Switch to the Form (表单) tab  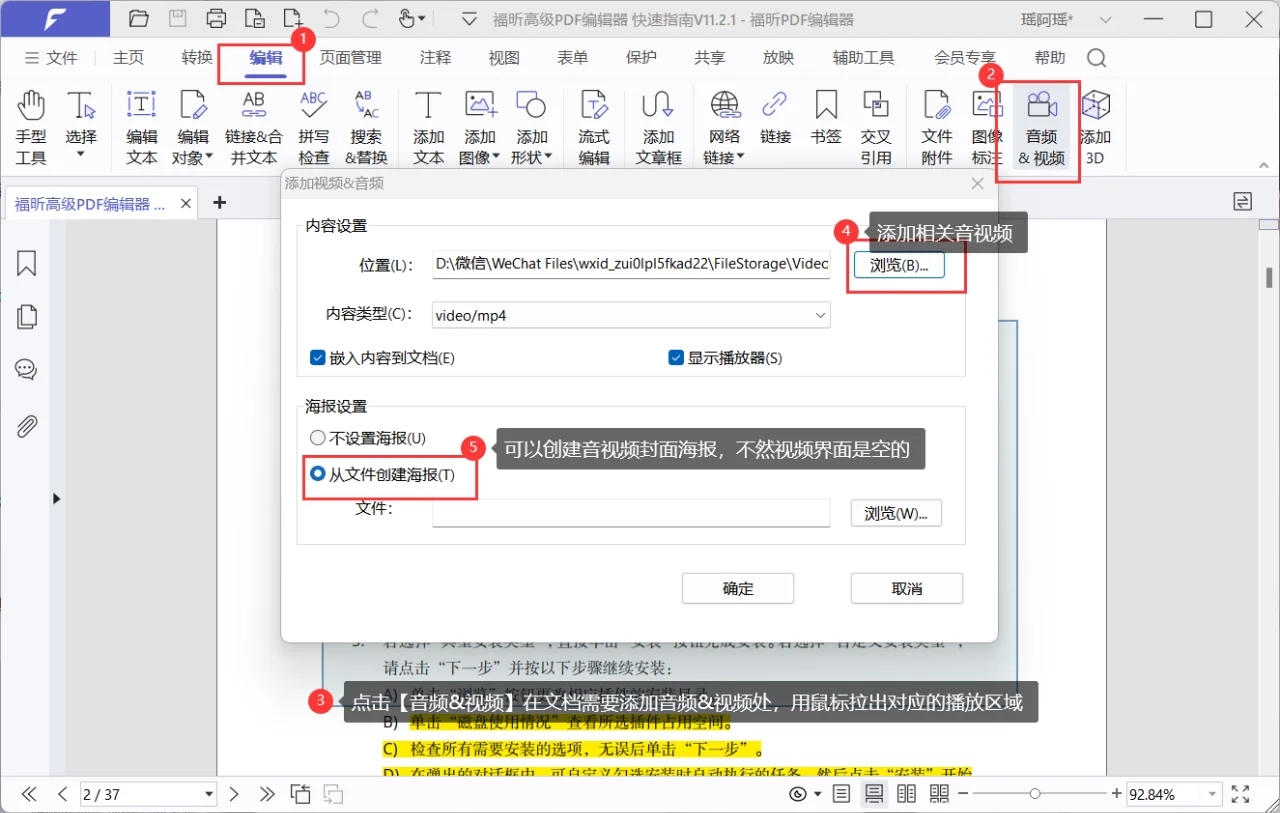coord(573,58)
